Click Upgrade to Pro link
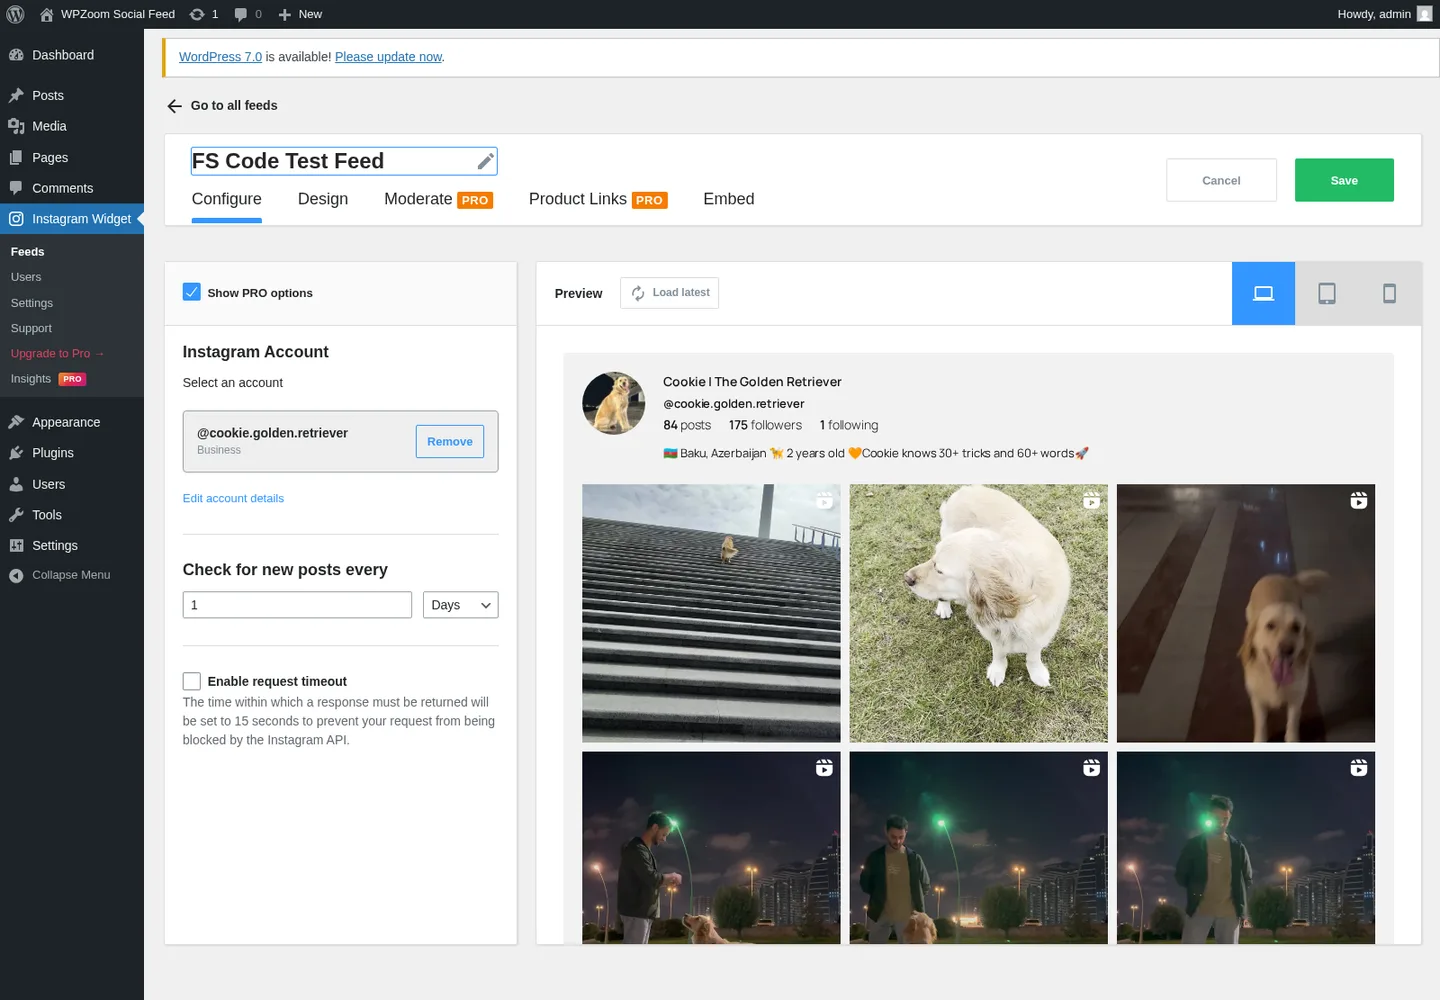 pos(57,353)
